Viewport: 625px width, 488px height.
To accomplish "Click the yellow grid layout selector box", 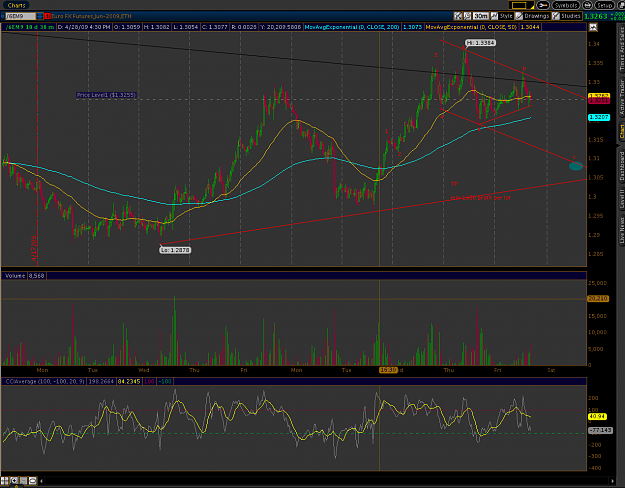I will tap(519, 6).
